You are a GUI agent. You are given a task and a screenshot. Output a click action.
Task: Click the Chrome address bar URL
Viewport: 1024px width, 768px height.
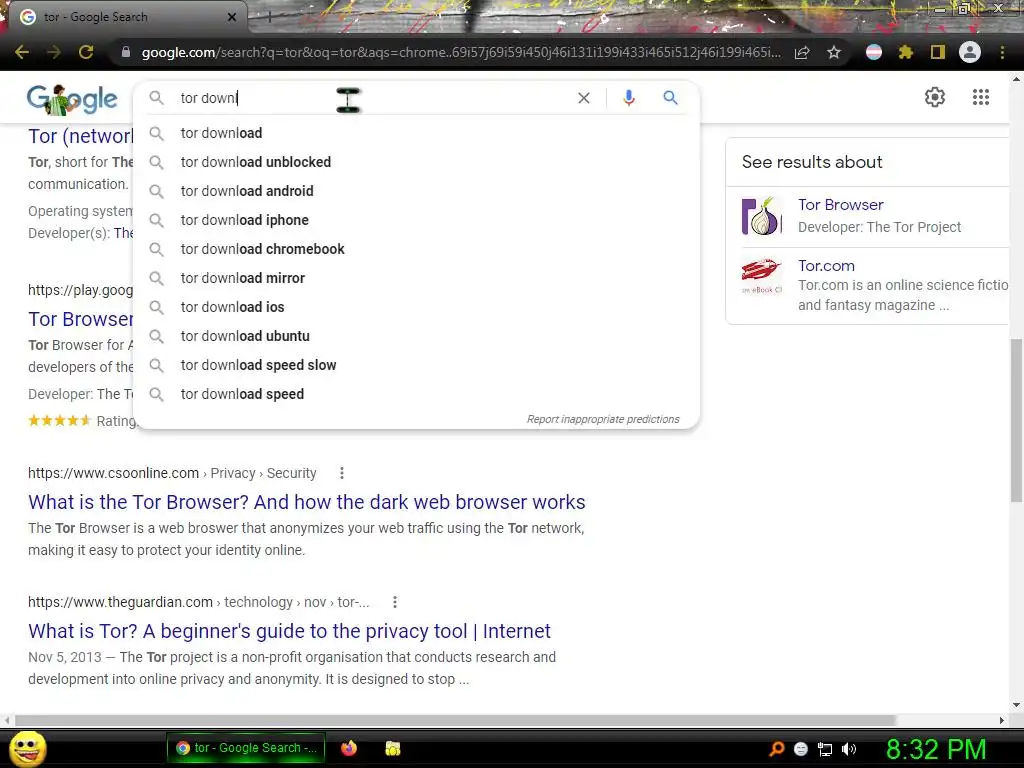pyautogui.click(x=460, y=52)
